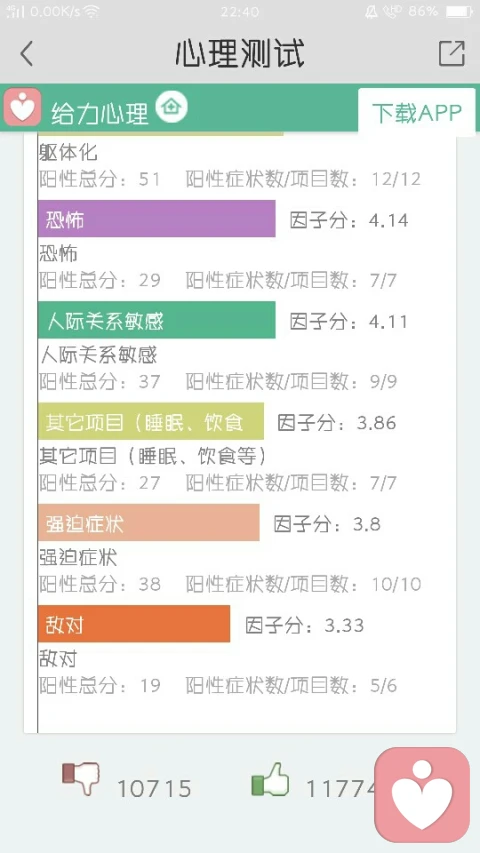The height and width of the screenshot is (853, 480).
Task: Click the thumbs-up like icon
Action: pos(270,778)
